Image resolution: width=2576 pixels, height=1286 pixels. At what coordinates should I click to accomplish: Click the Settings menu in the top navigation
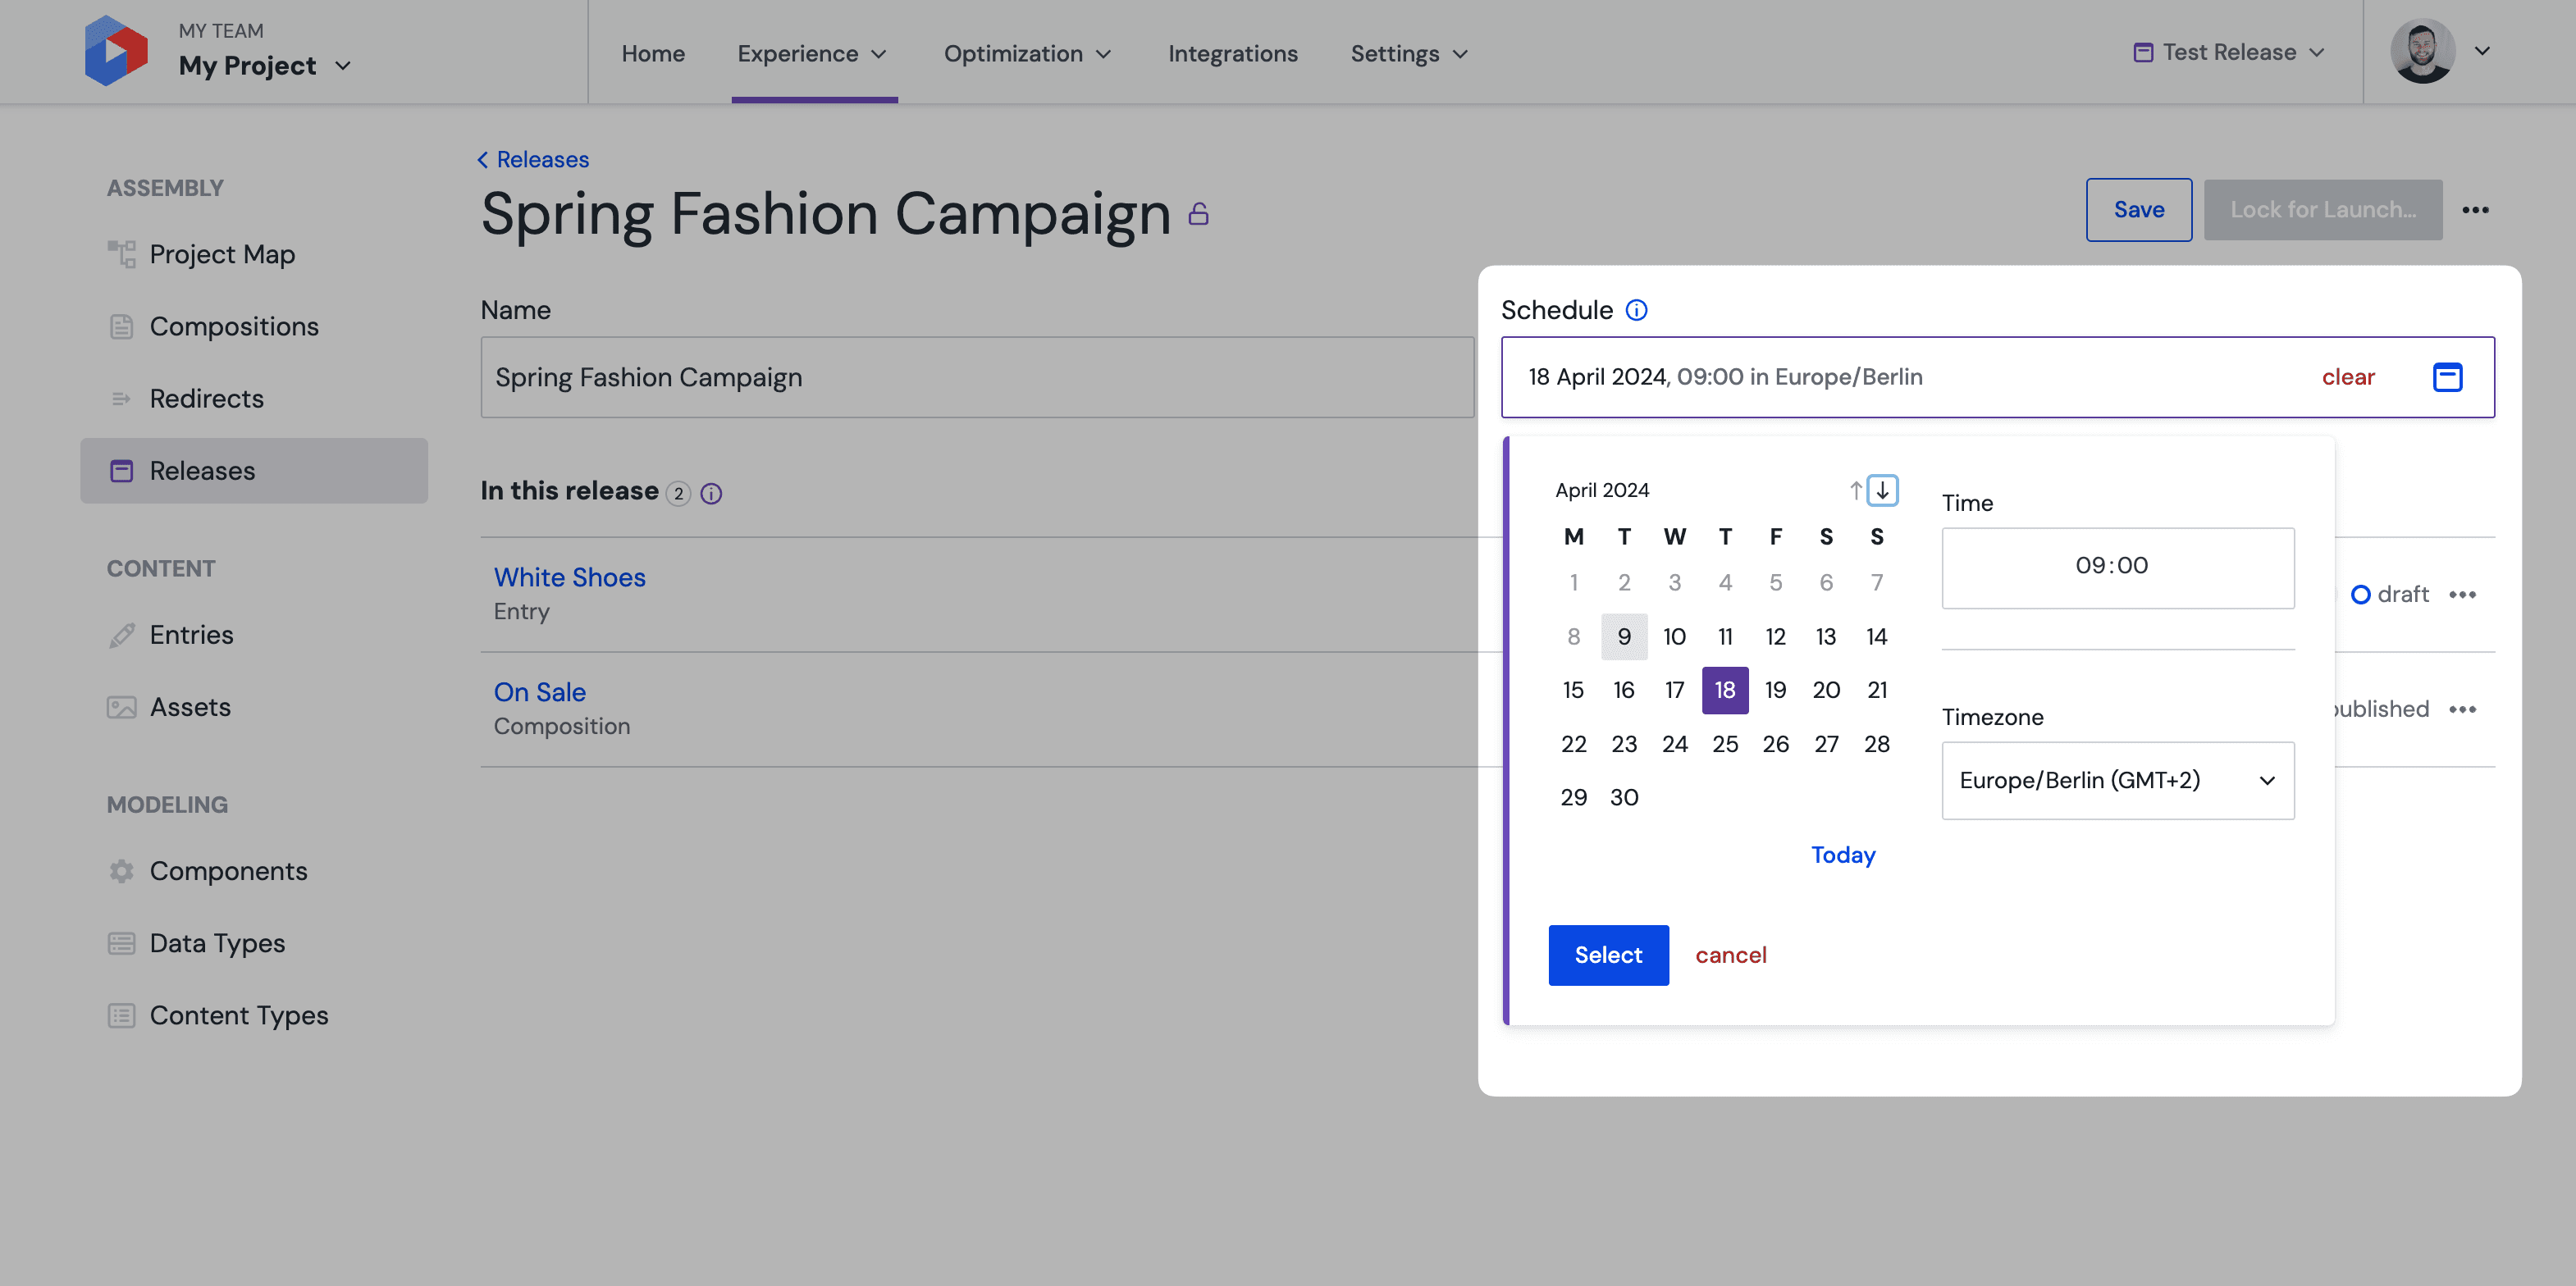[1408, 51]
